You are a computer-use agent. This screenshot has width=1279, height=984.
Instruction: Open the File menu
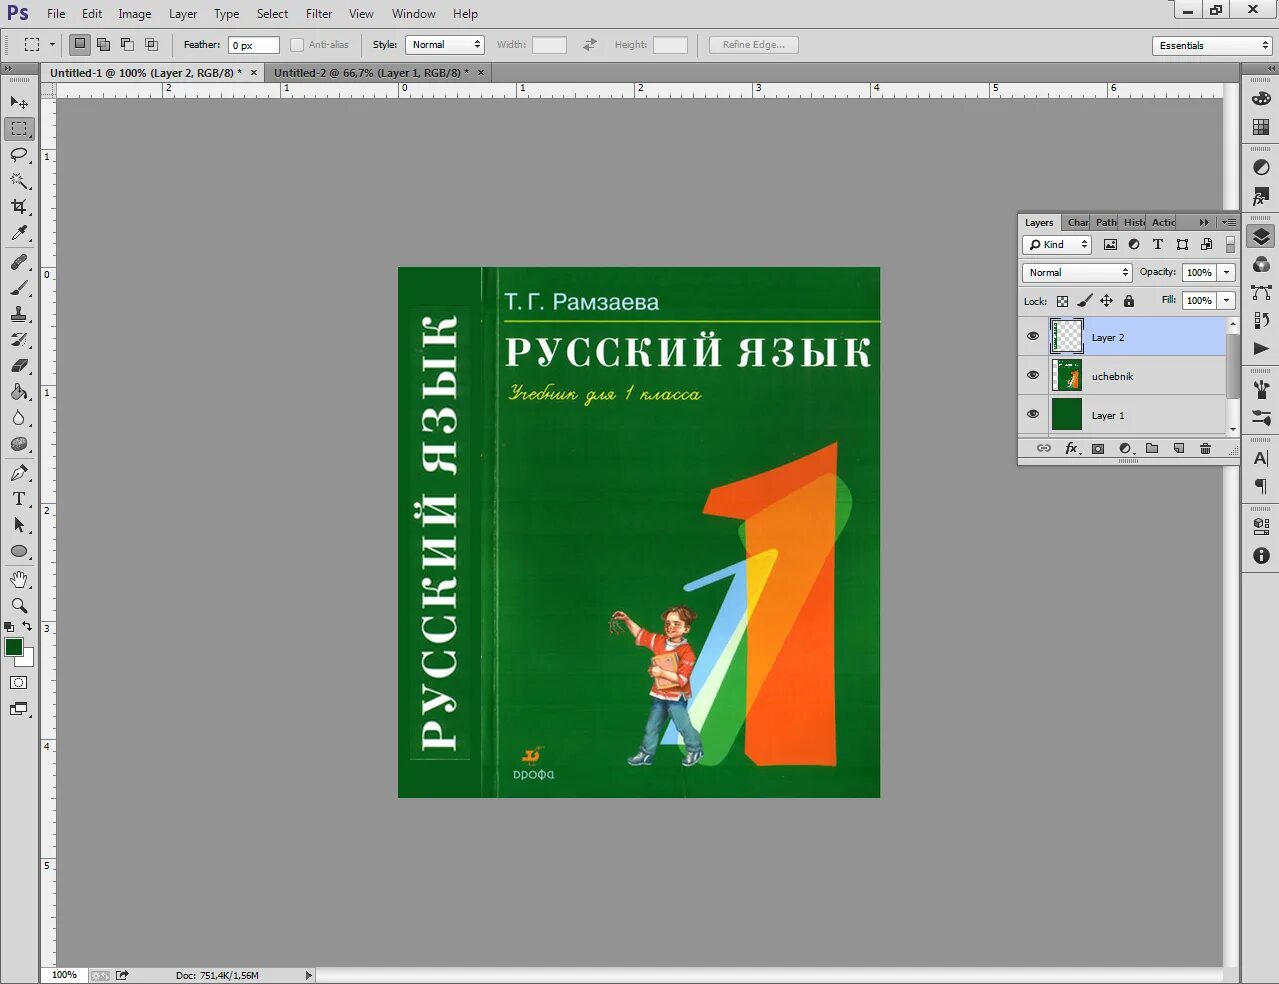(56, 14)
